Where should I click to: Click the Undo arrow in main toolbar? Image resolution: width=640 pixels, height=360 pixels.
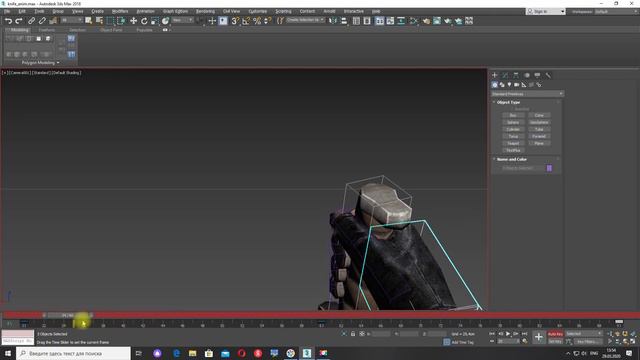coord(8,20)
